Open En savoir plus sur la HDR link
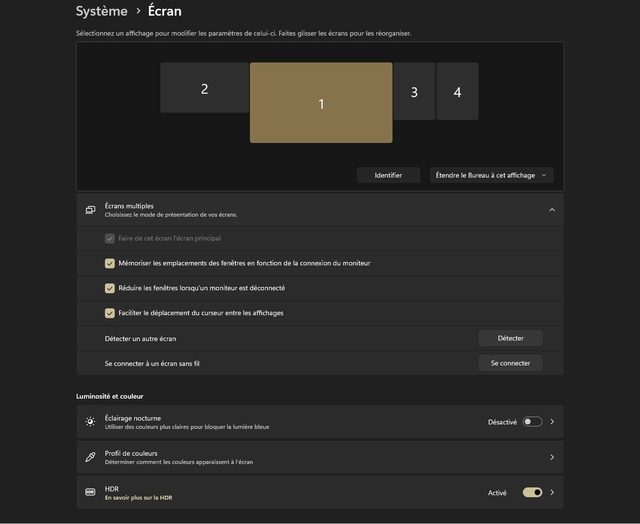This screenshot has height=524, width=640. click(138, 498)
